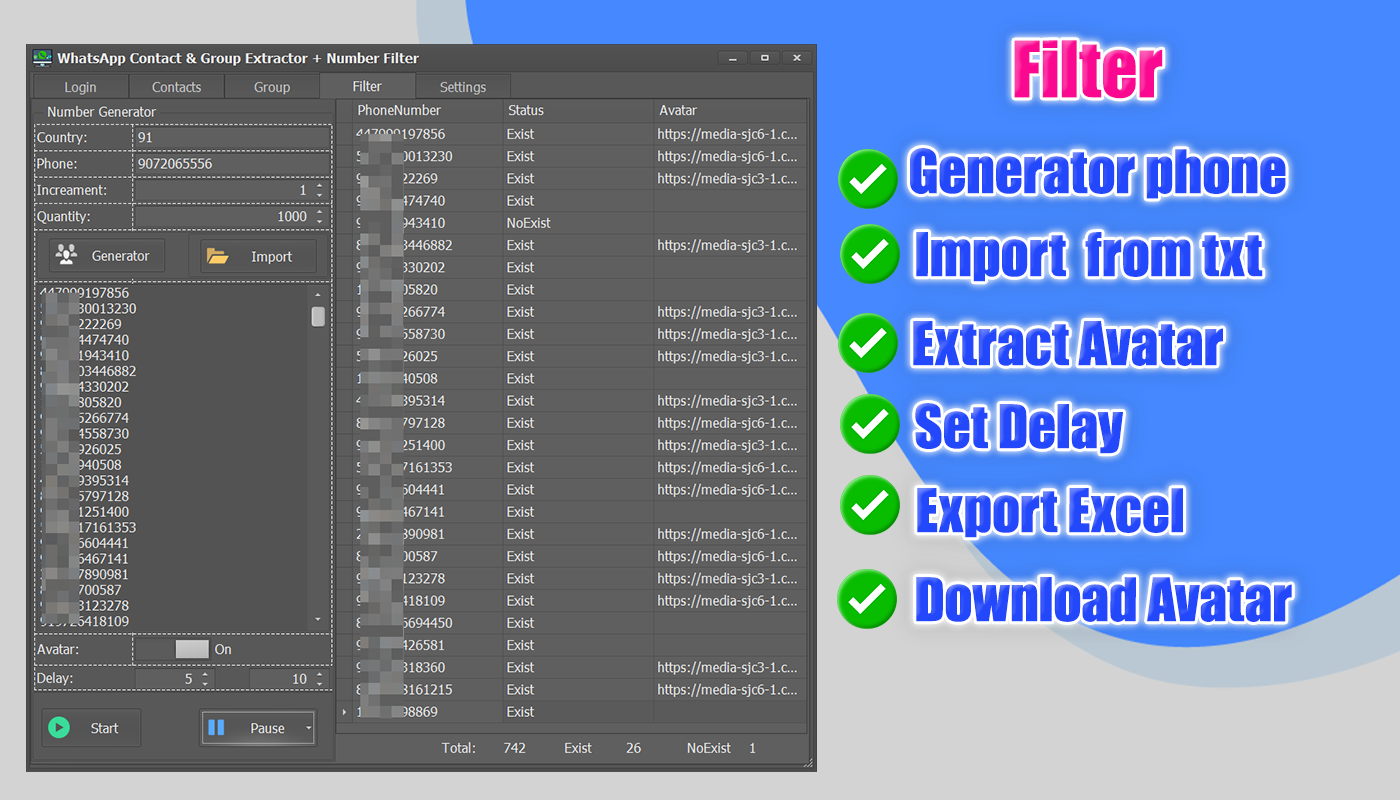Click the Download Avatar feature text
1400x800 pixels.
point(1104,600)
